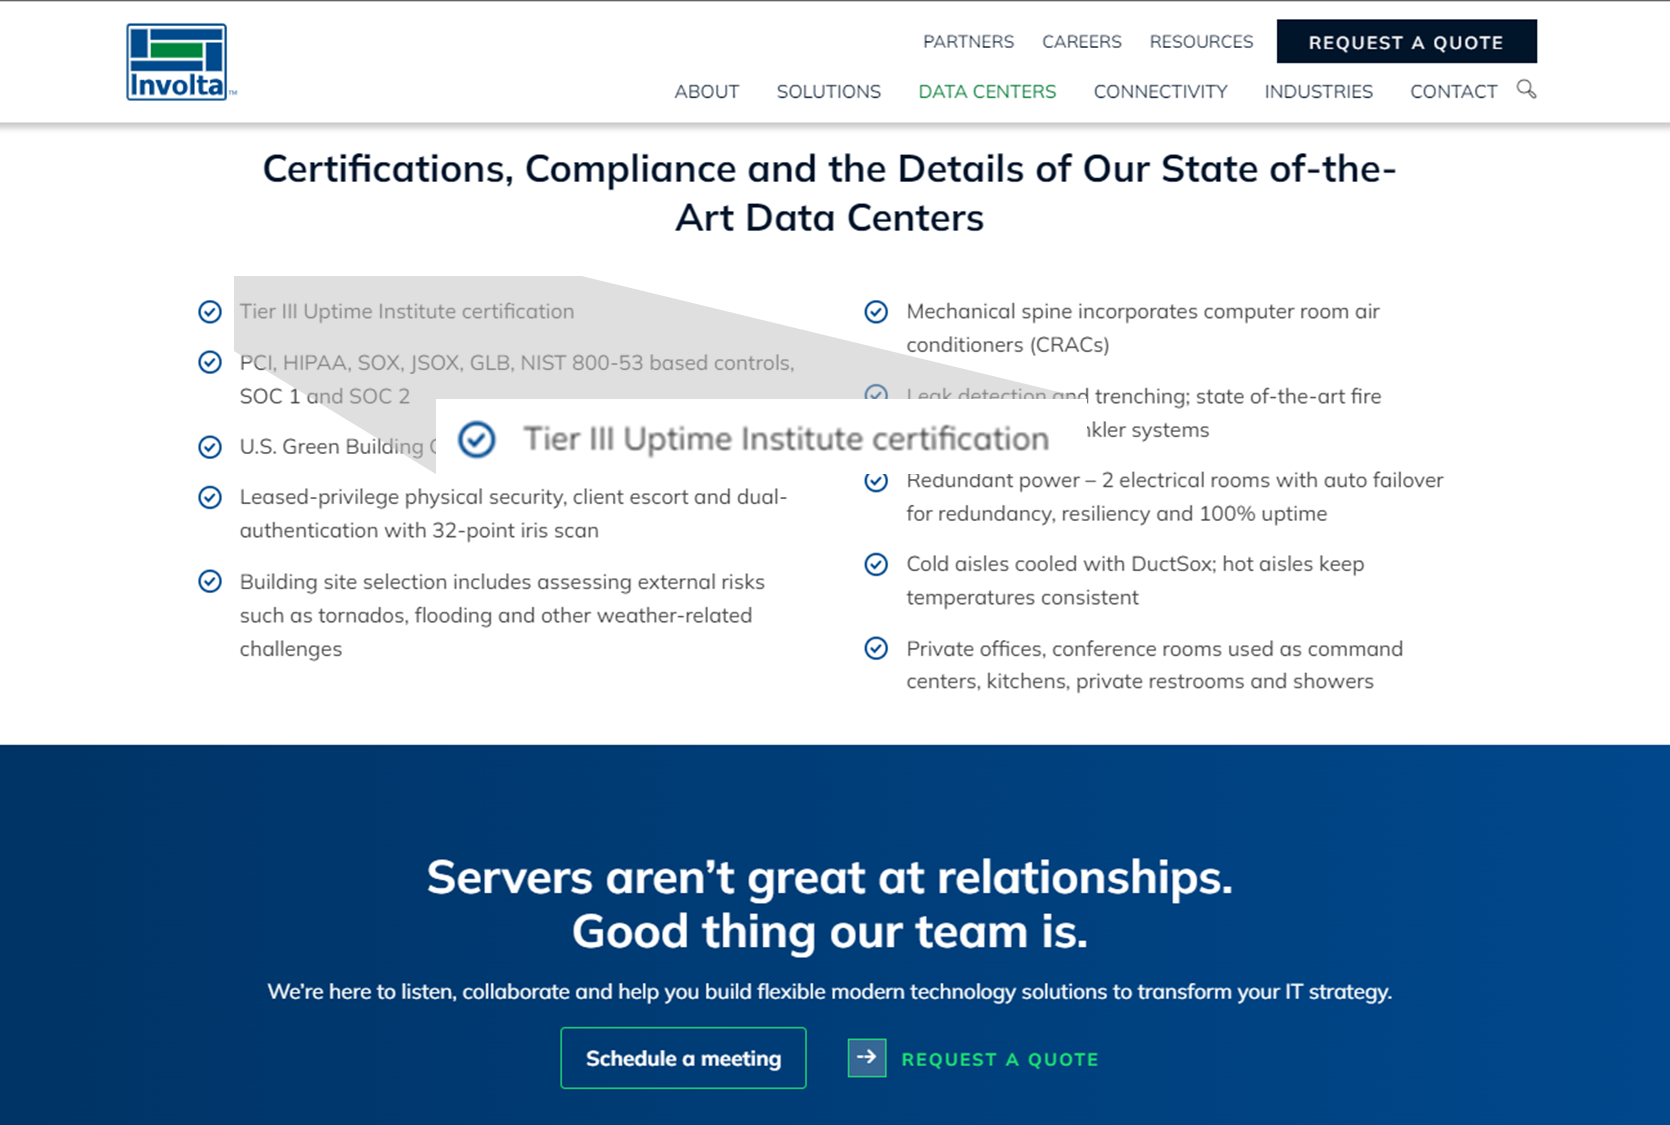Go to the Contact page

click(x=1453, y=92)
